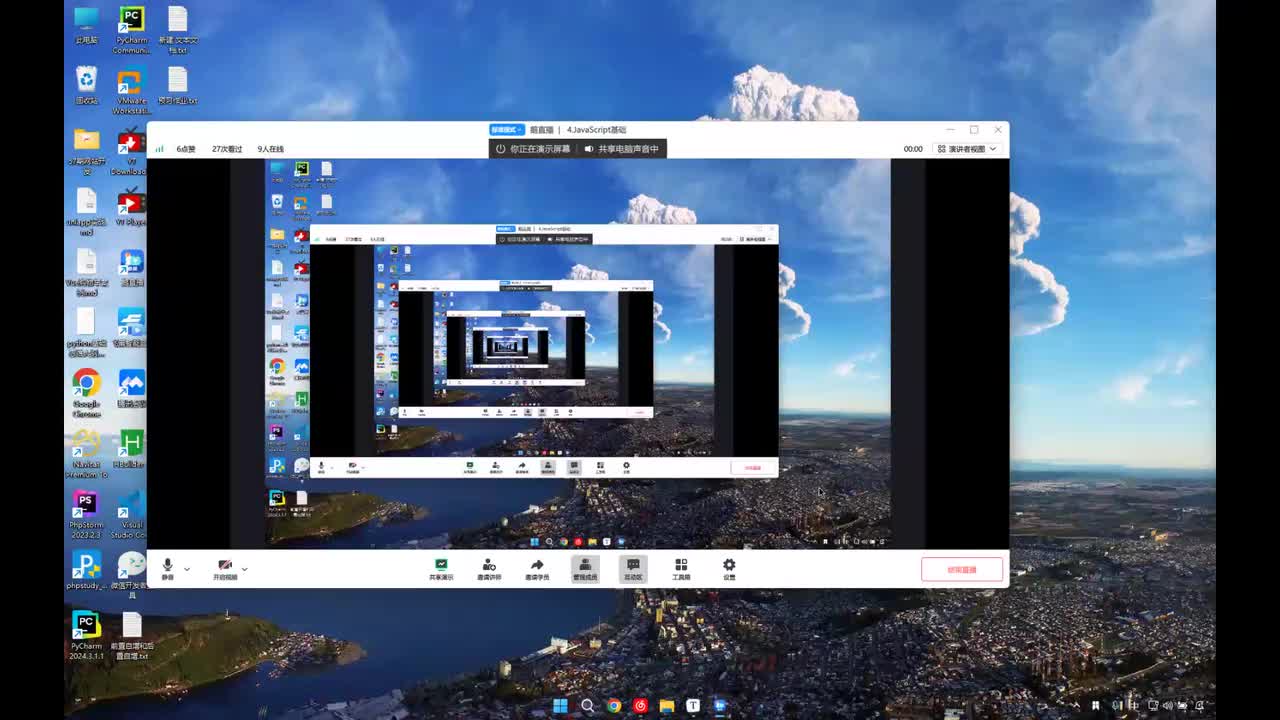The width and height of the screenshot is (1280, 720).
Task: Click the red circular taskbar app icon
Action: [x=640, y=705]
